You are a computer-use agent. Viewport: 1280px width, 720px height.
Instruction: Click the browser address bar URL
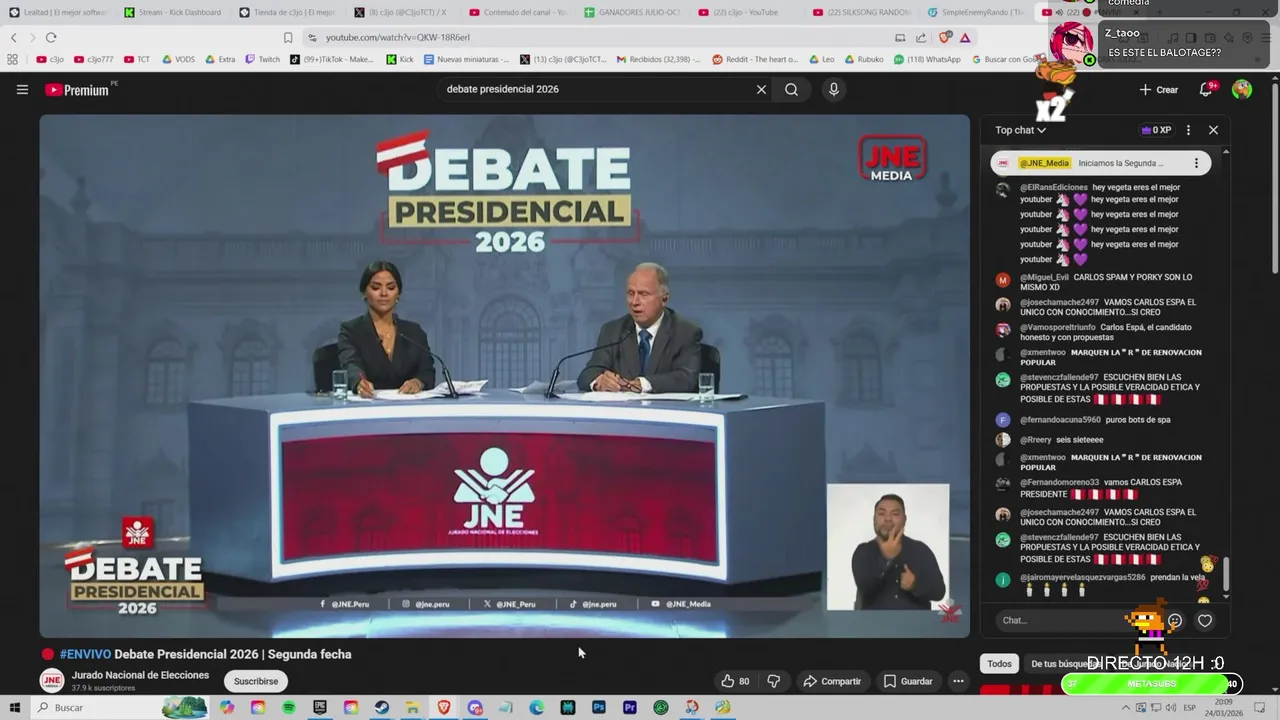(398, 37)
